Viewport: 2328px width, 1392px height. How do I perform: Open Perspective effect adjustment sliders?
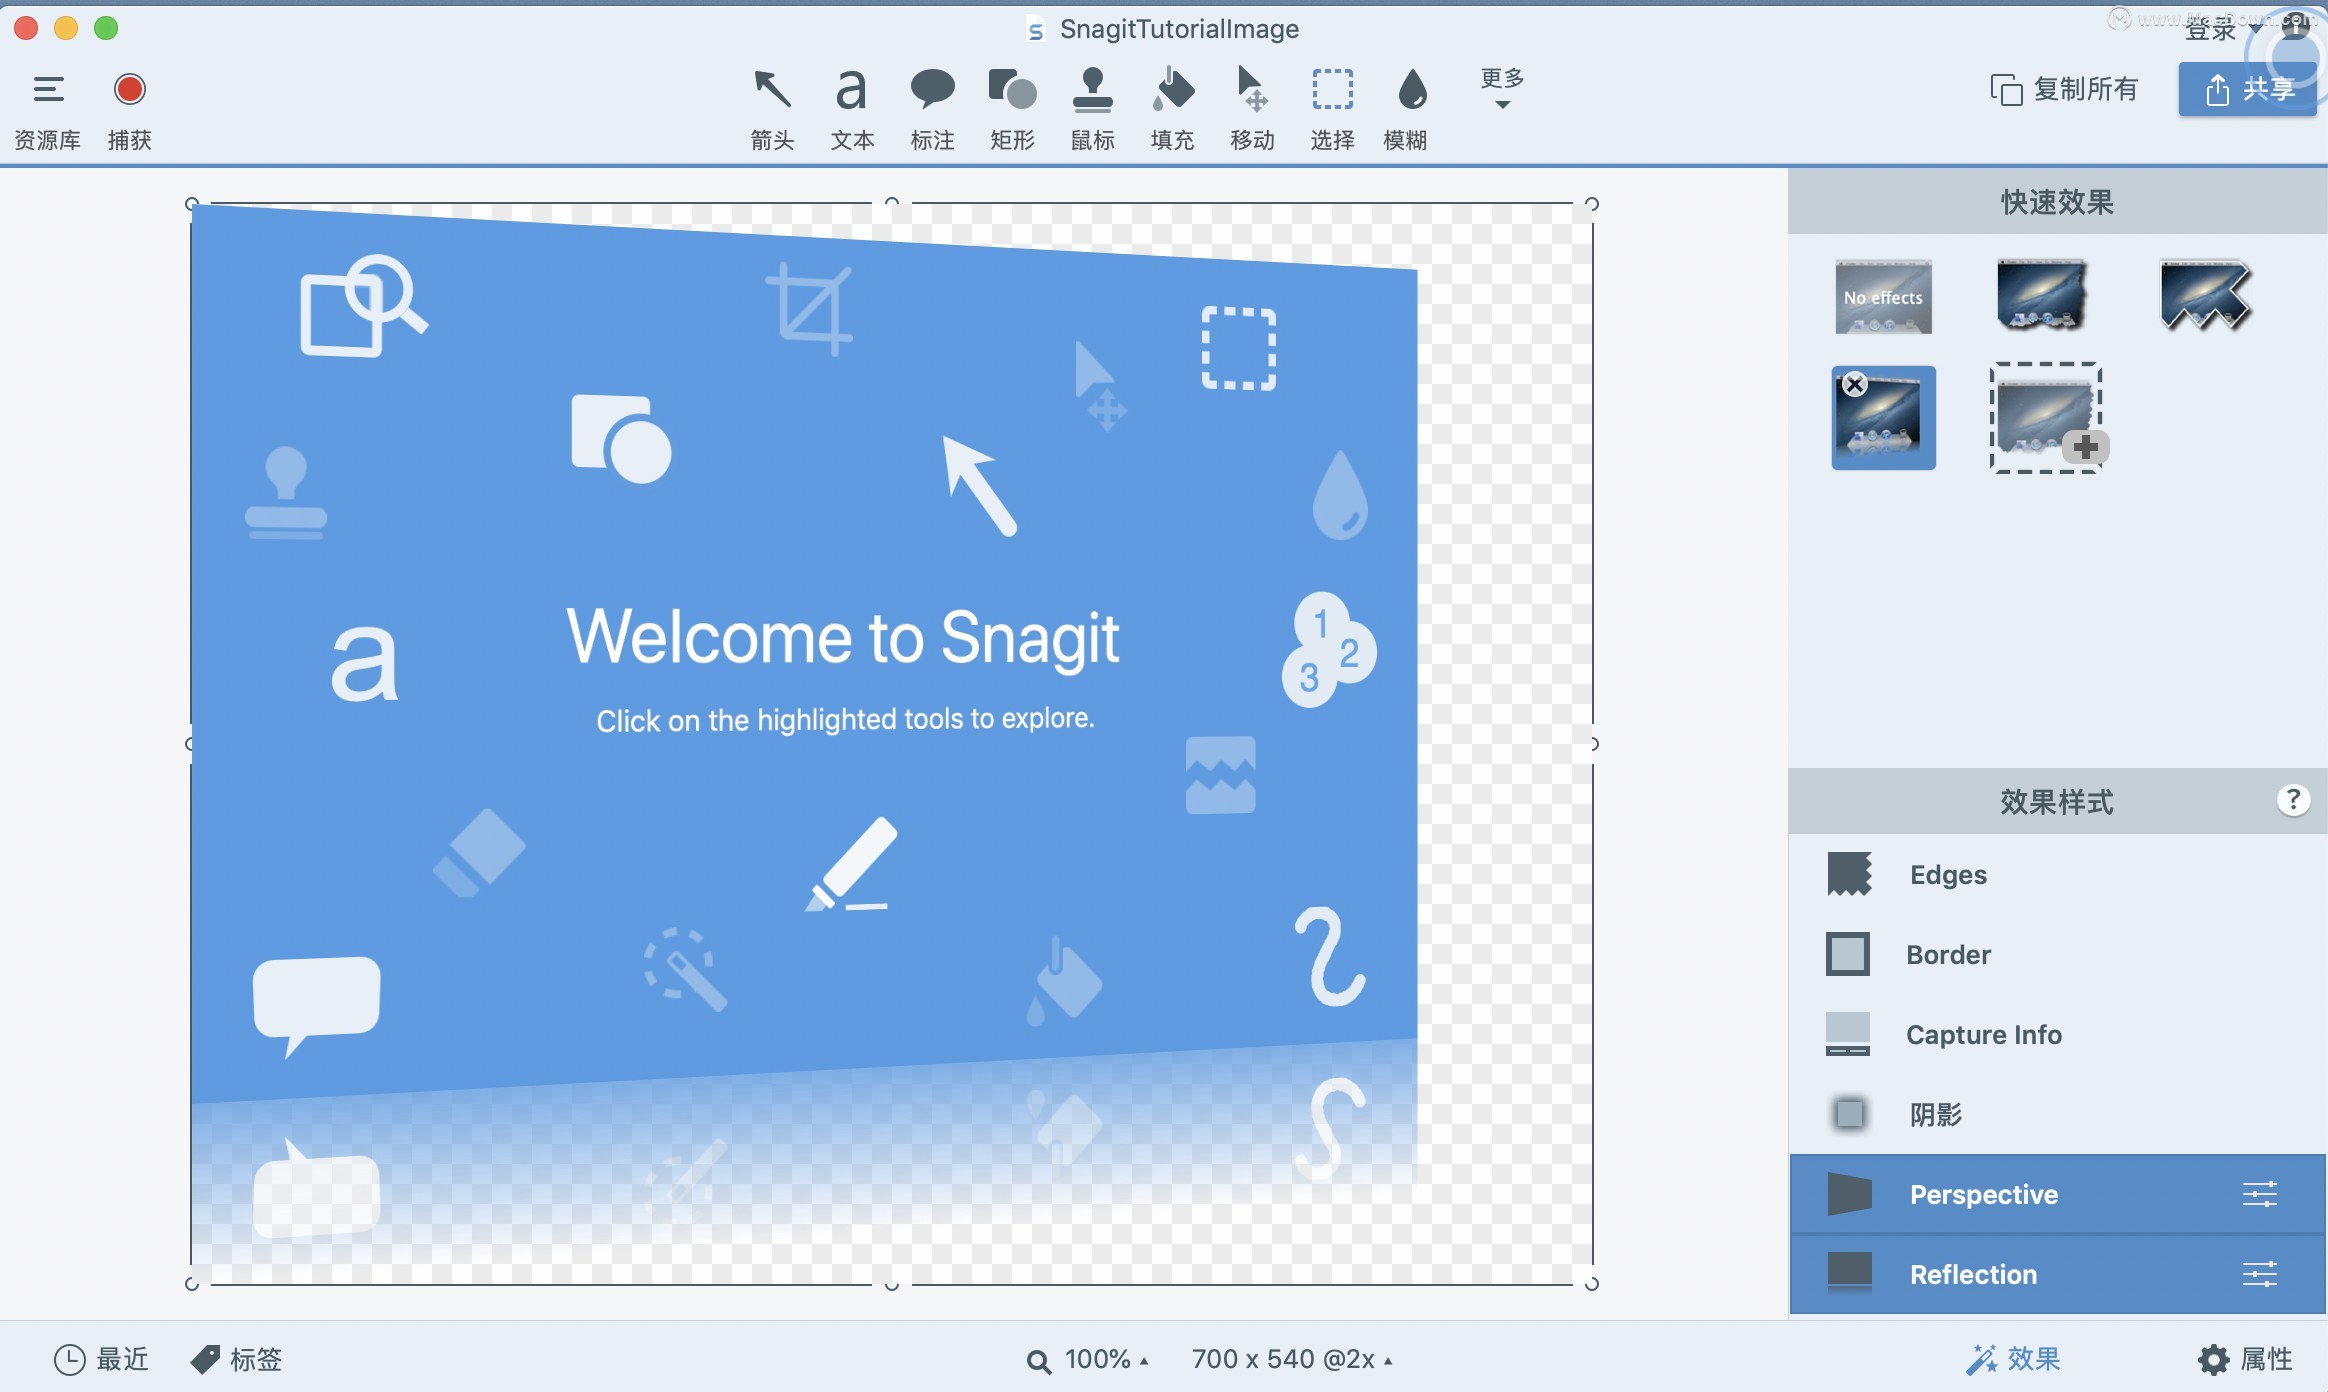(x=2261, y=1193)
